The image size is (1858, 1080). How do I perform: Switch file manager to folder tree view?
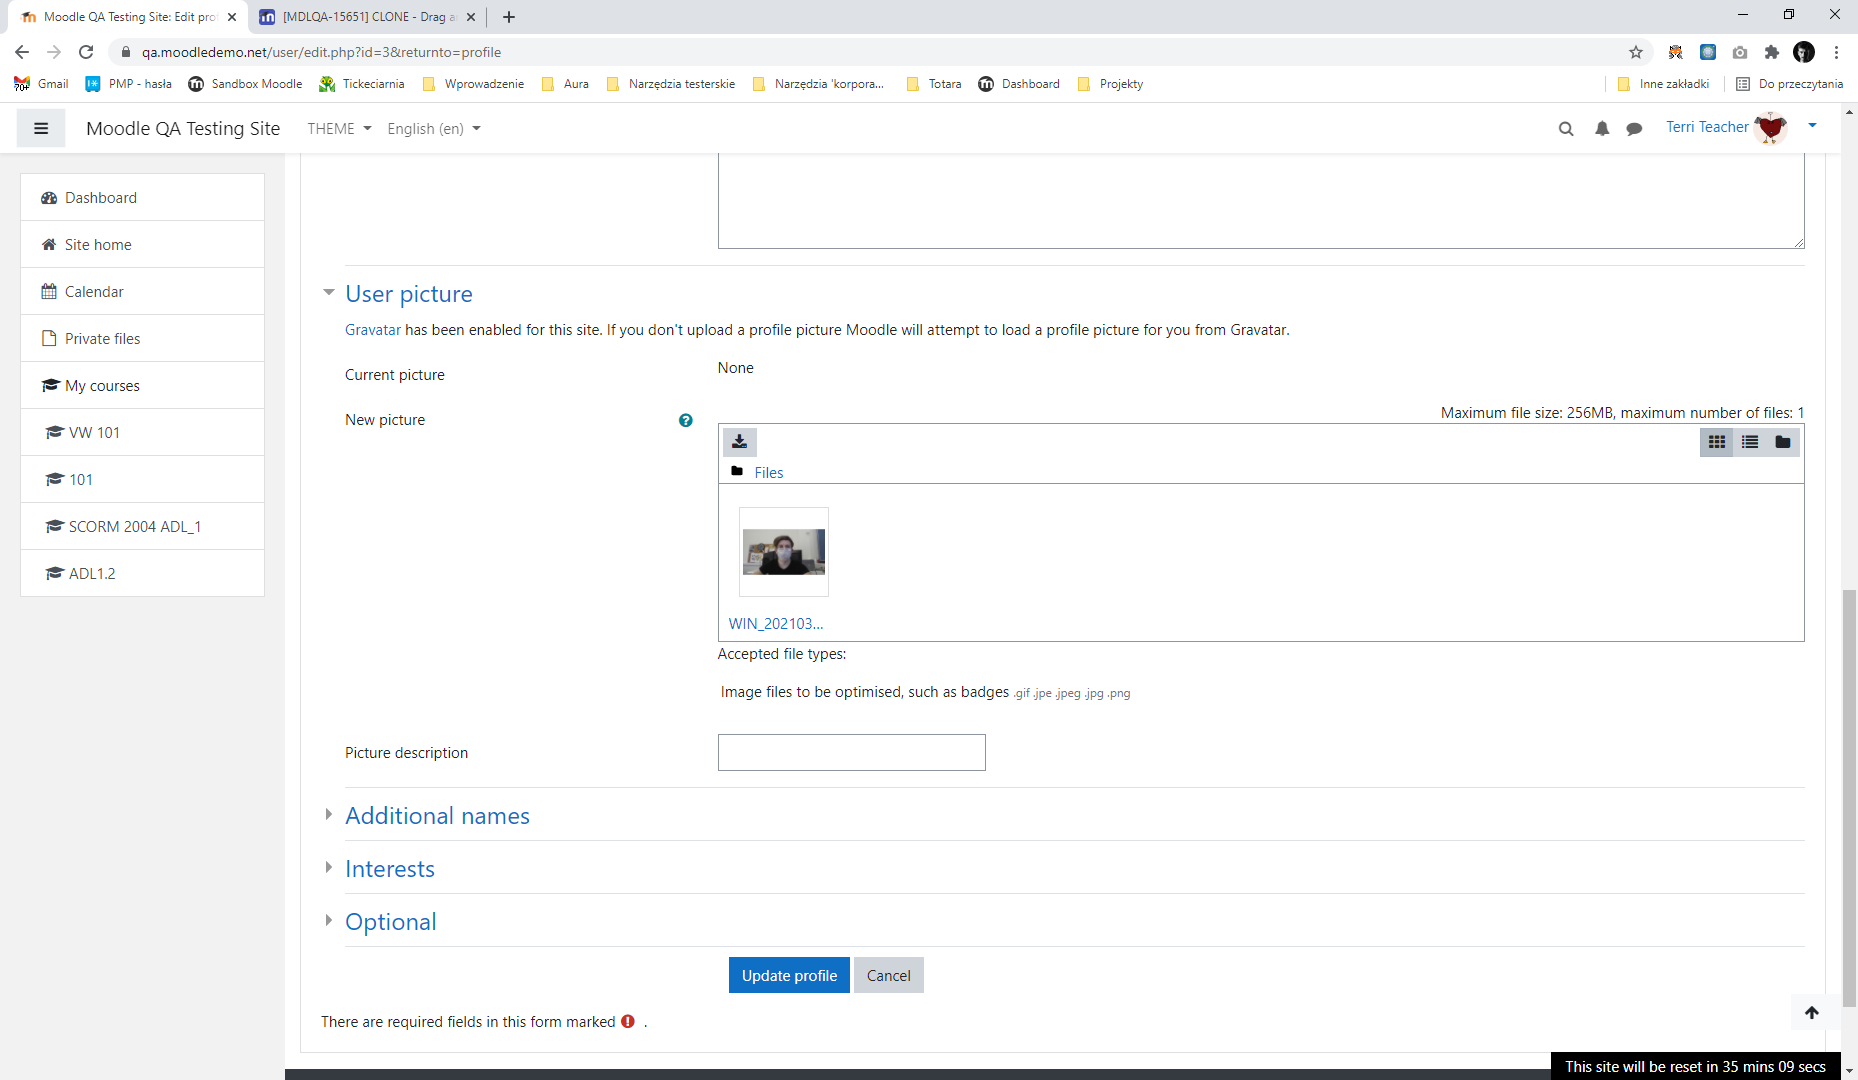1783,442
